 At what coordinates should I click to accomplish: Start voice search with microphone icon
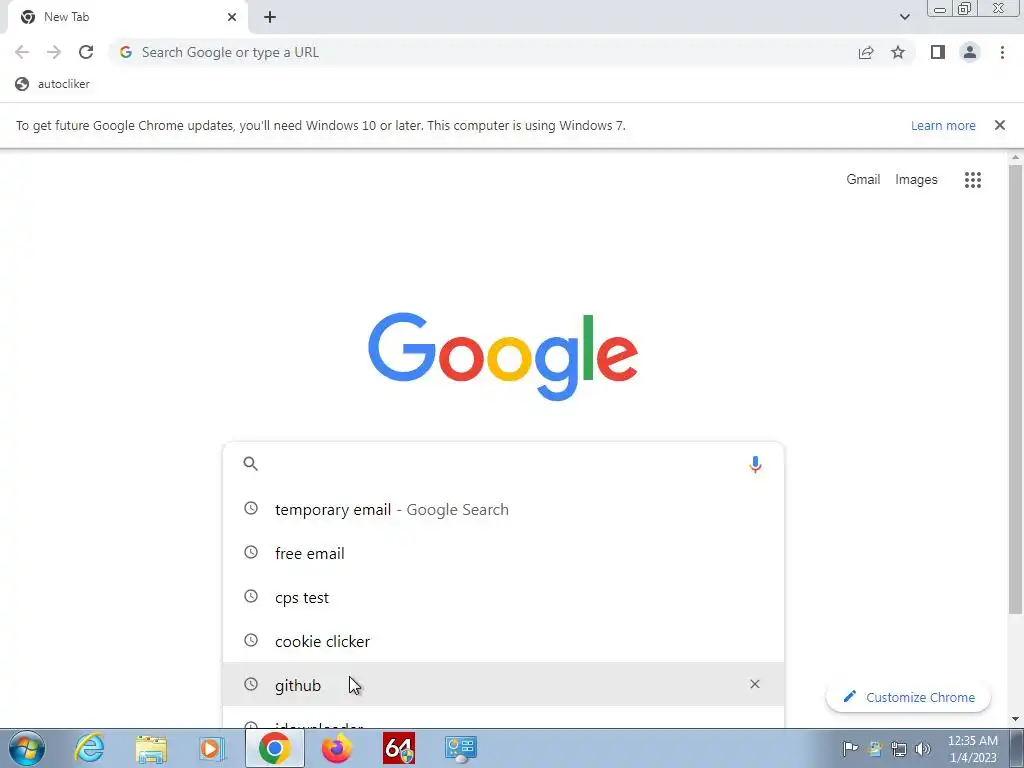(755, 464)
